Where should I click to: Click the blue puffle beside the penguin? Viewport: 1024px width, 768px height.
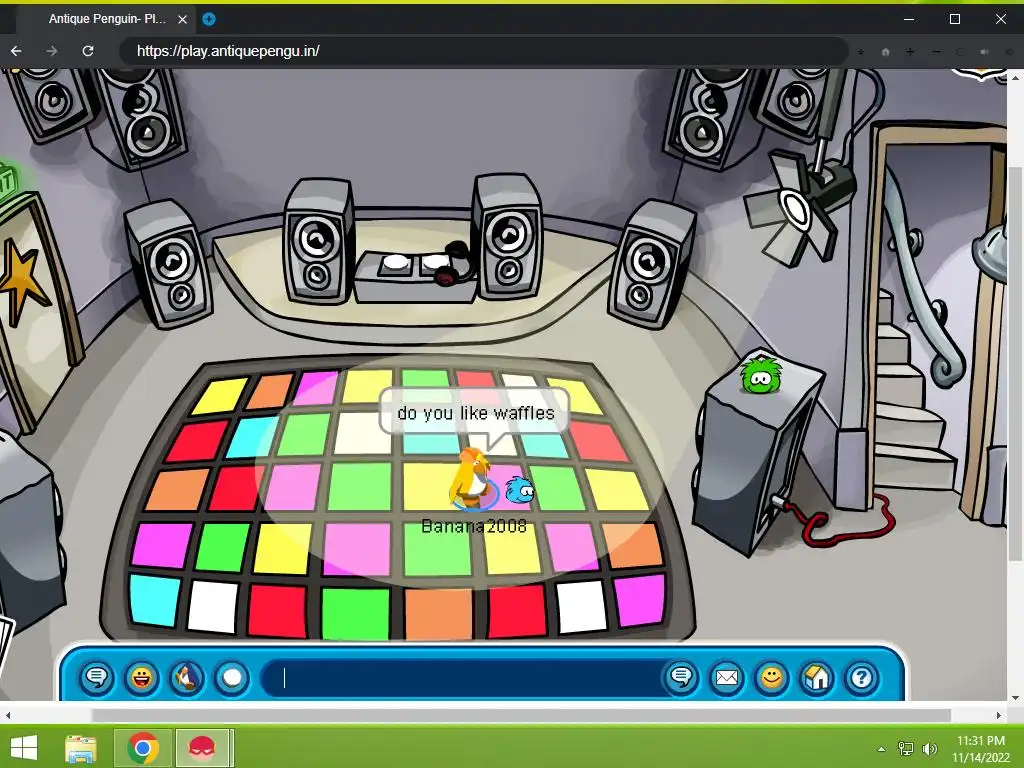pos(520,490)
